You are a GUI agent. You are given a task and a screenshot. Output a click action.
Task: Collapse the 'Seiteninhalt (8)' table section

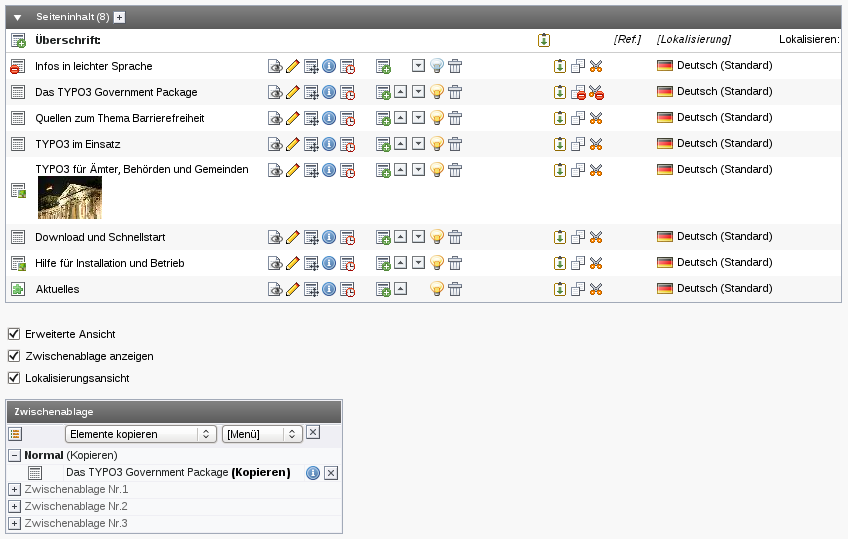click(x=17, y=18)
